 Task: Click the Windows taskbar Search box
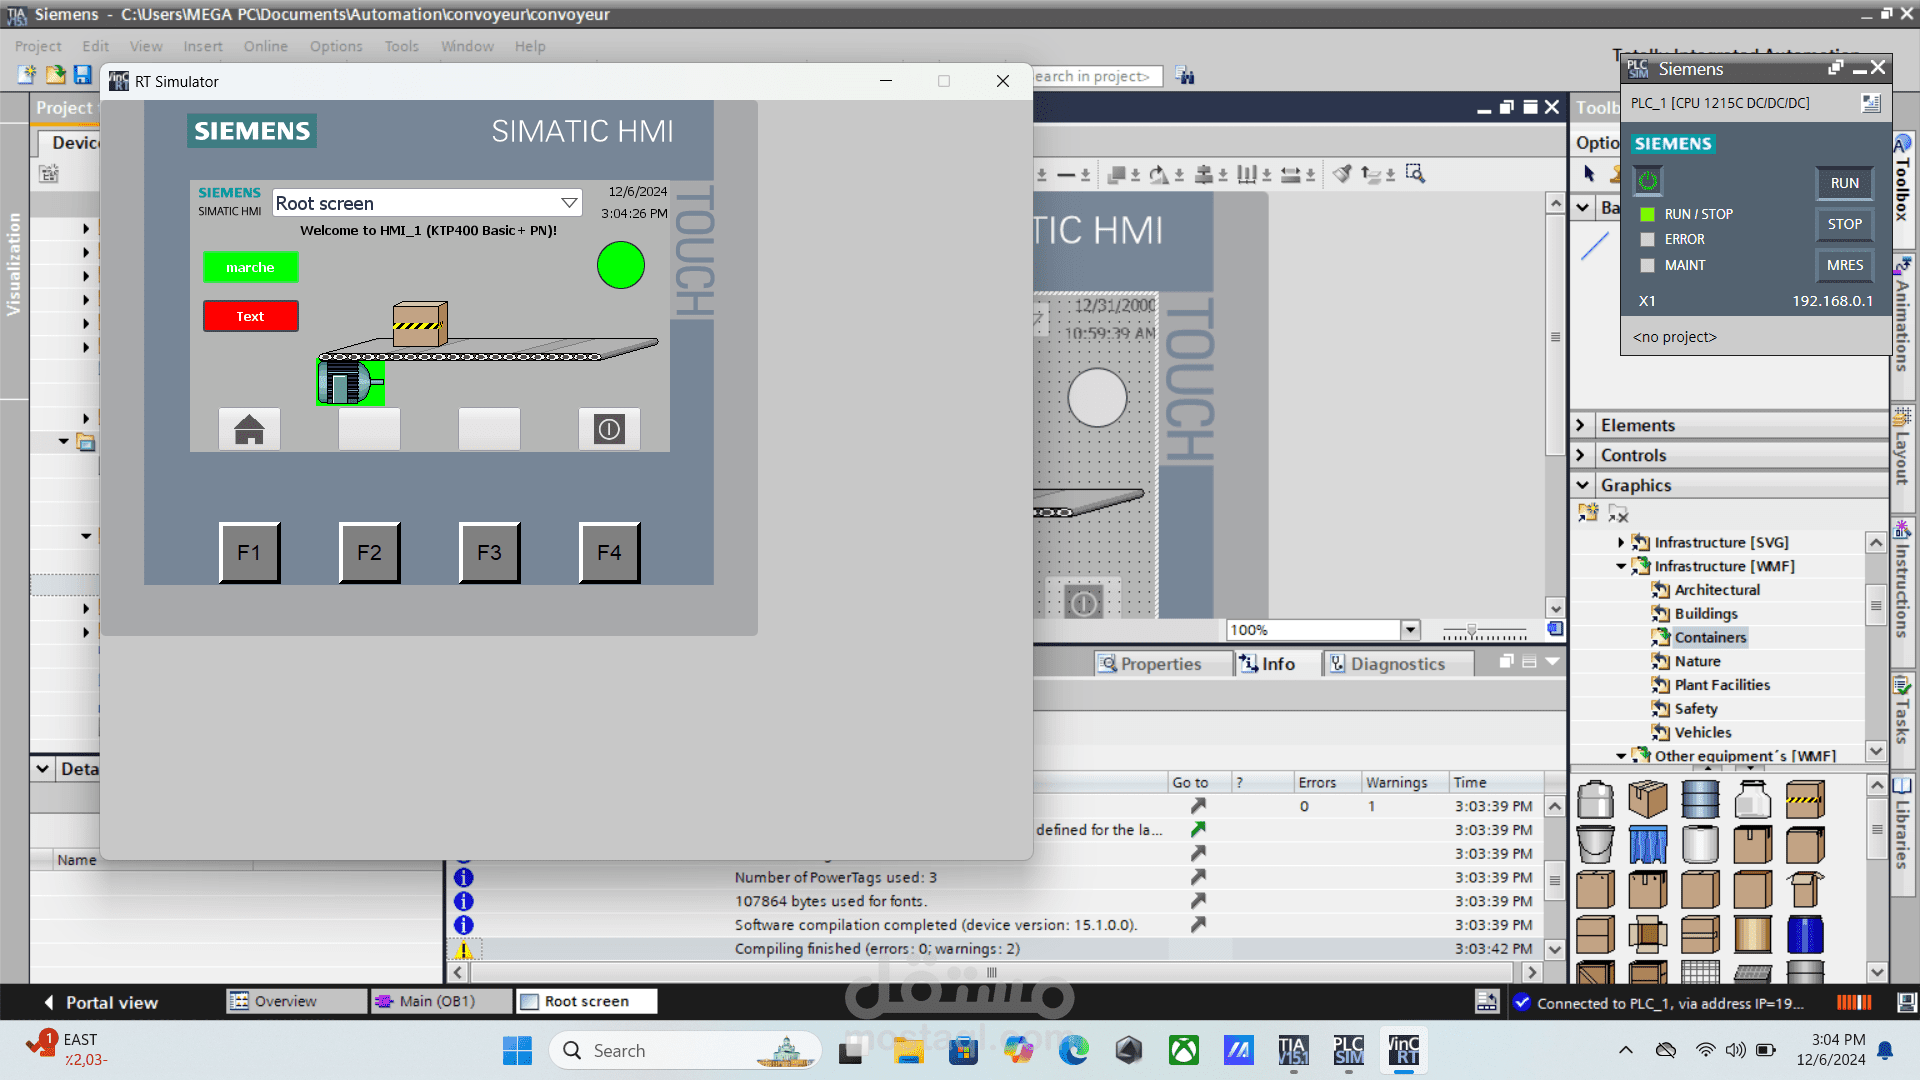pyautogui.click(x=685, y=1050)
